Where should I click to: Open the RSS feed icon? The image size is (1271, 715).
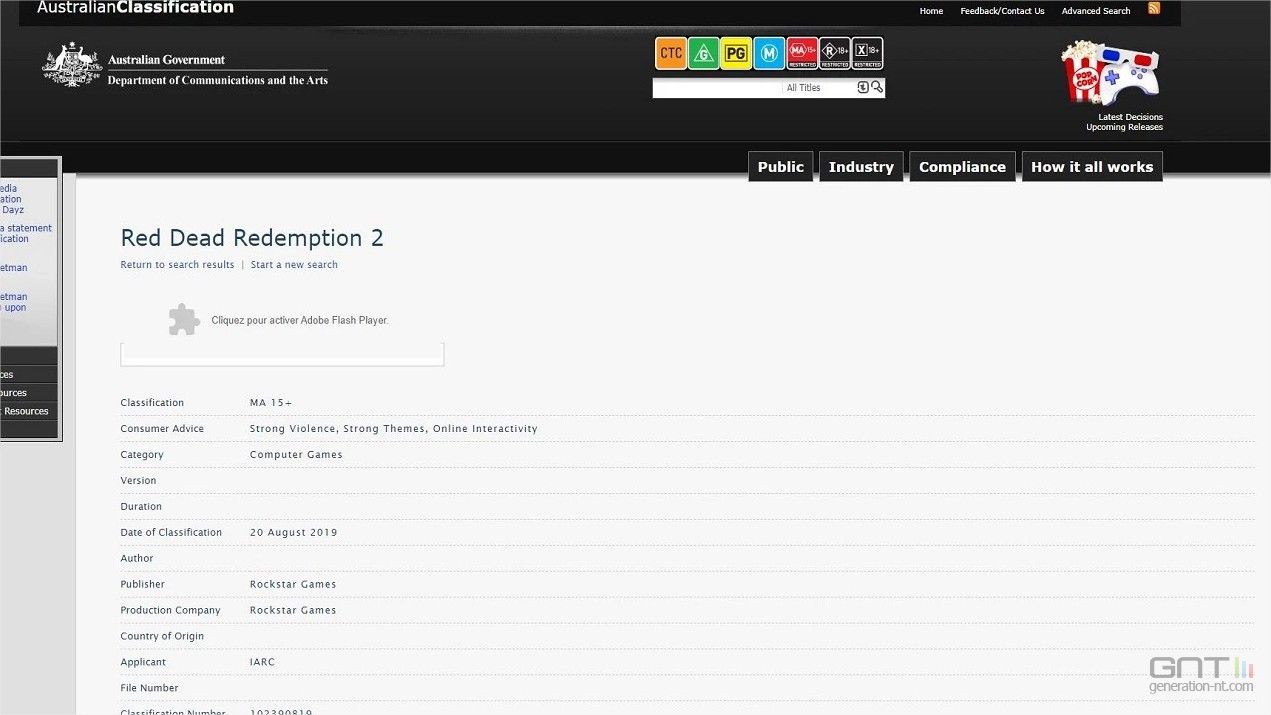pos(1154,9)
